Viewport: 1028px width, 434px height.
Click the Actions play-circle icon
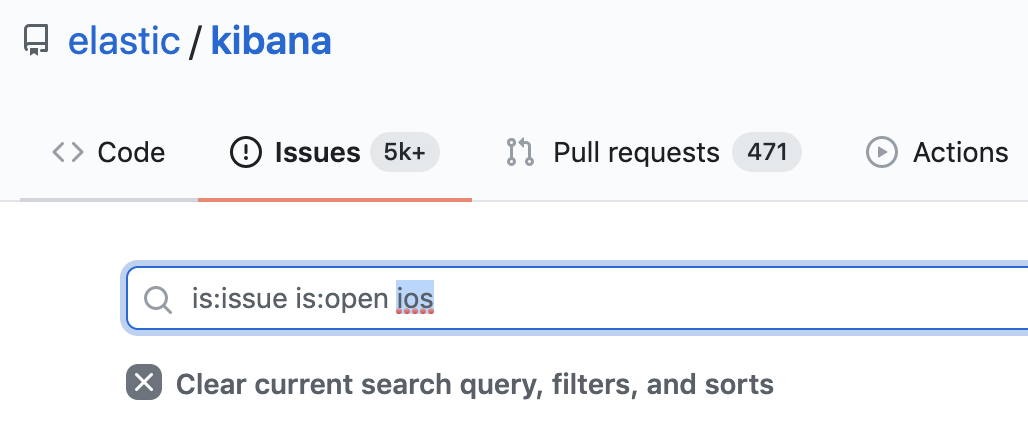tap(881, 153)
